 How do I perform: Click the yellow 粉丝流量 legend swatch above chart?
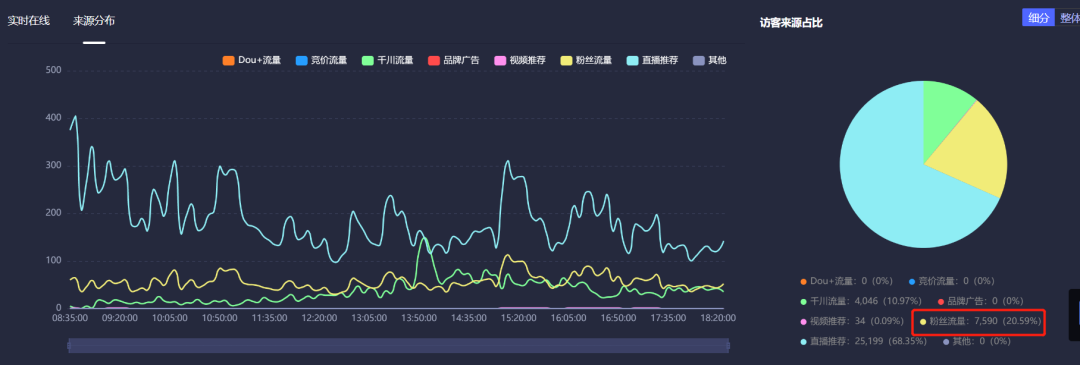pos(566,61)
